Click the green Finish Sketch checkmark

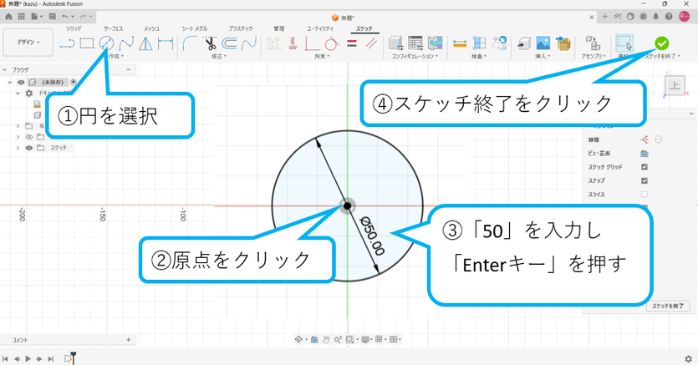661,43
